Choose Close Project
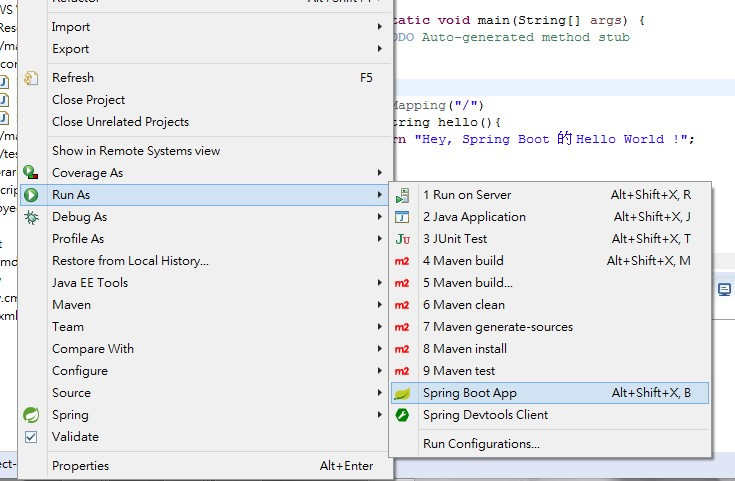The height and width of the screenshot is (481, 735). click(x=205, y=100)
